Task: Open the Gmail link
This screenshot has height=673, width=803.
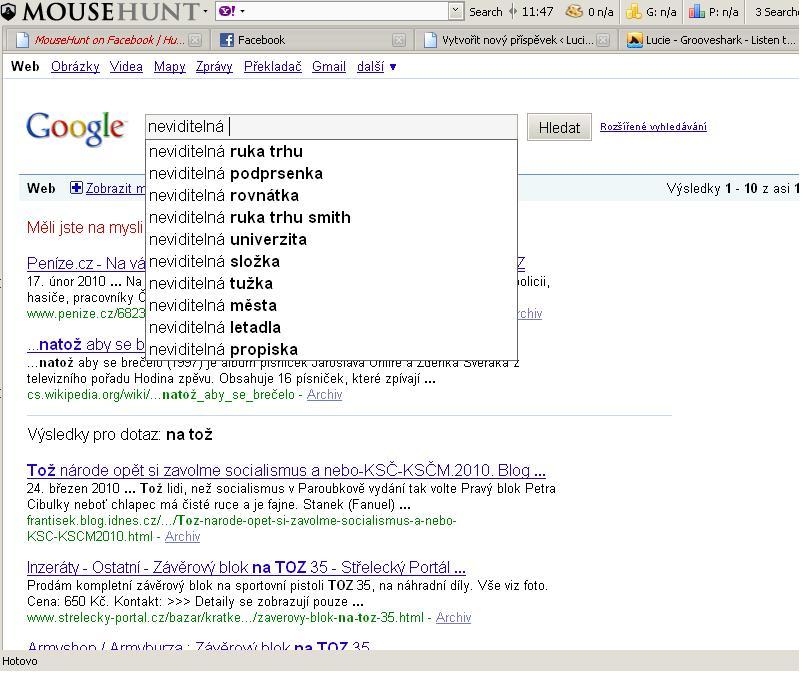Action: pyautogui.click(x=329, y=67)
